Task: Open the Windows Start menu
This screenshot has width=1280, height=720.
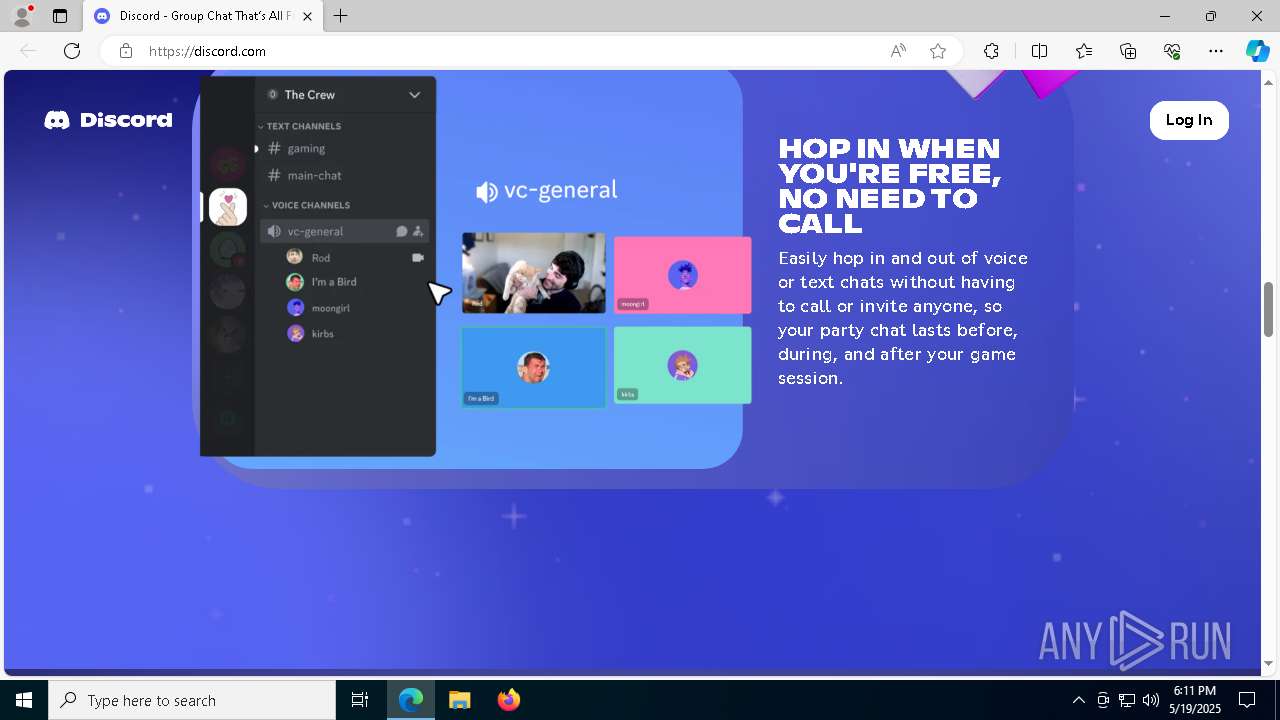Action: click(x=24, y=700)
